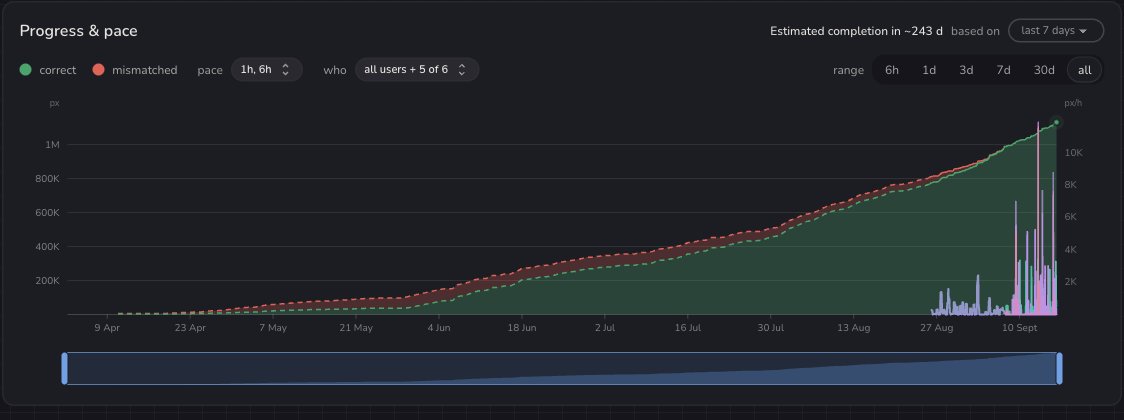Image resolution: width=1124 pixels, height=420 pixels.
Task: Click the 'px' left axis unit label
Action: click(54, 103)
